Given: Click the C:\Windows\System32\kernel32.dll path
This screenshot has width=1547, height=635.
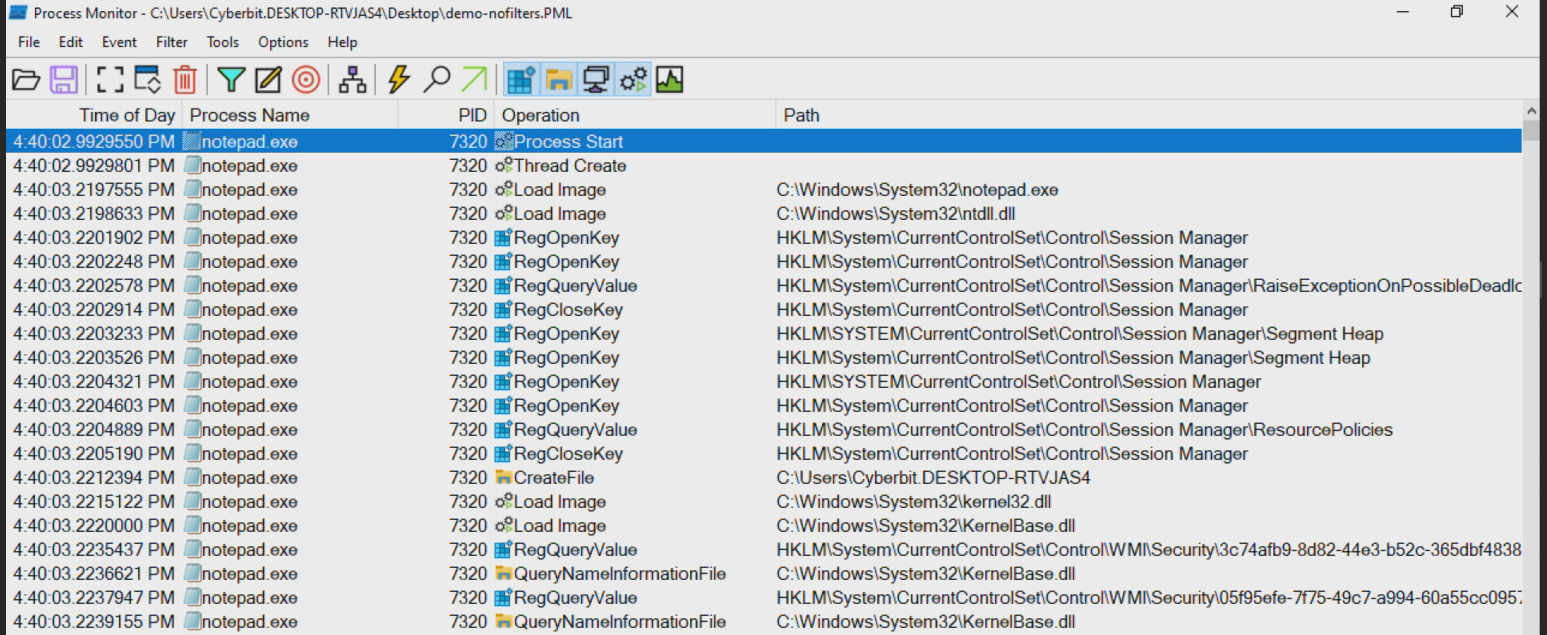Looking at the screenshot, I should 914,502.
